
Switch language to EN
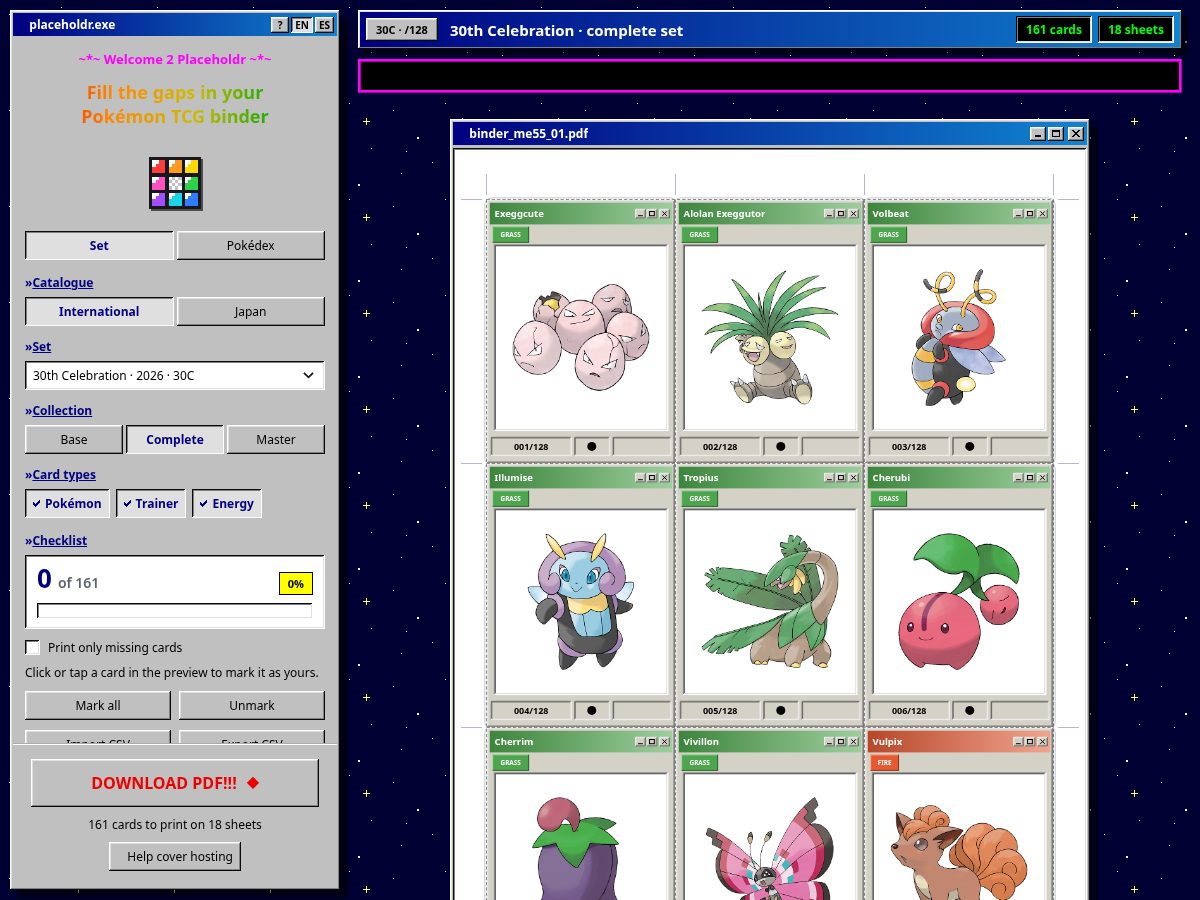point(302,25)
